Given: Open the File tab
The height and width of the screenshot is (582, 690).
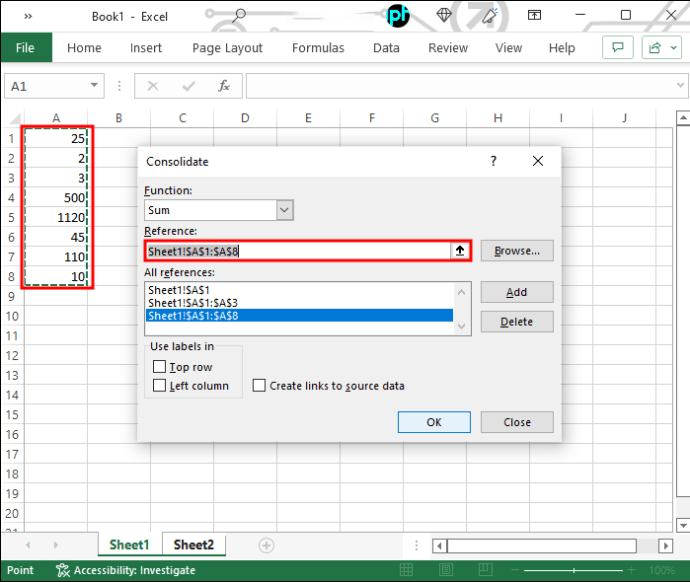Looking at the screenshot, I should [x=26, y=48].
